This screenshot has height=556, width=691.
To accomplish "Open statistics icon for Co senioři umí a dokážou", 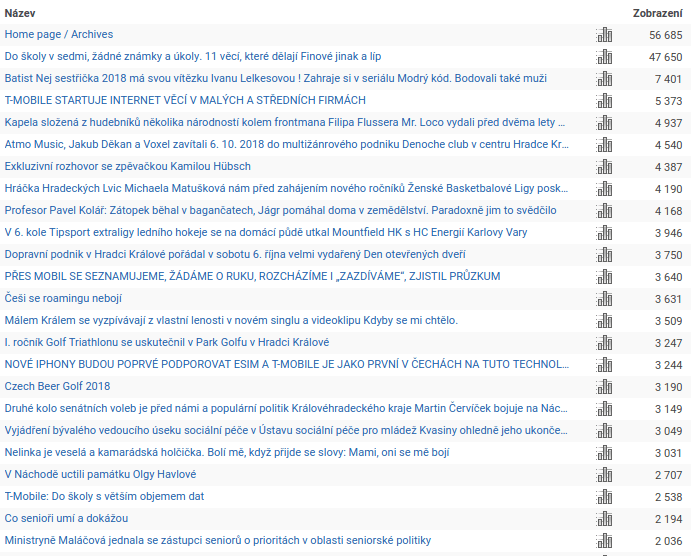I will click(603, 519).
